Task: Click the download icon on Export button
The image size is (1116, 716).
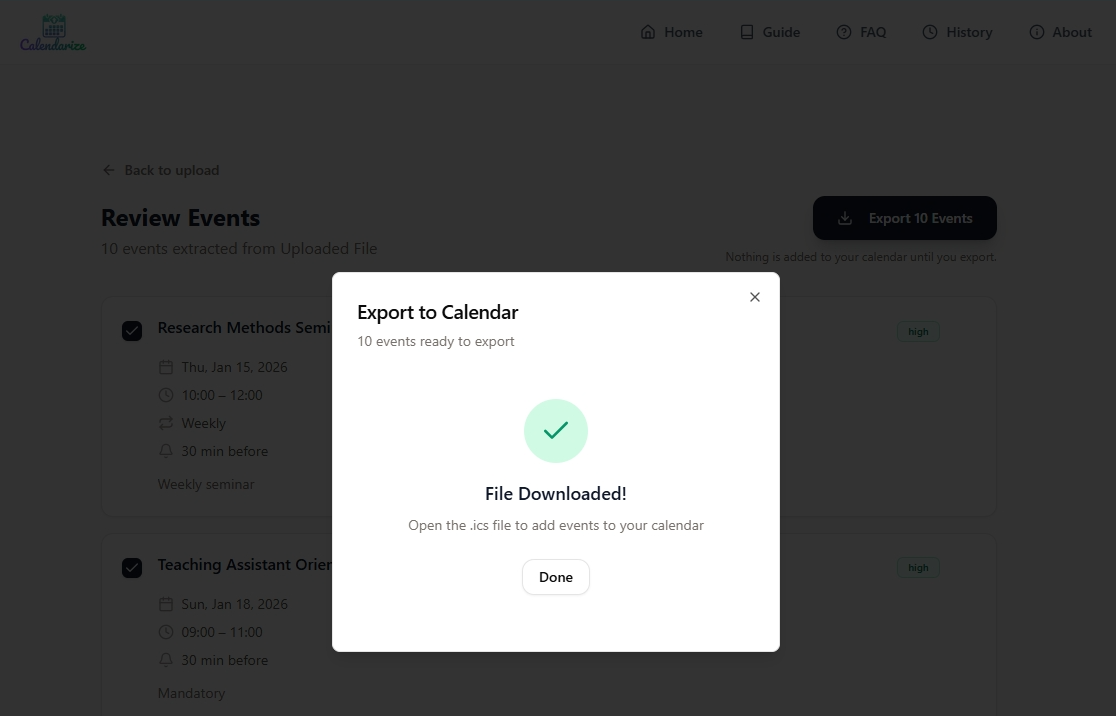Action: pos(845,218)
